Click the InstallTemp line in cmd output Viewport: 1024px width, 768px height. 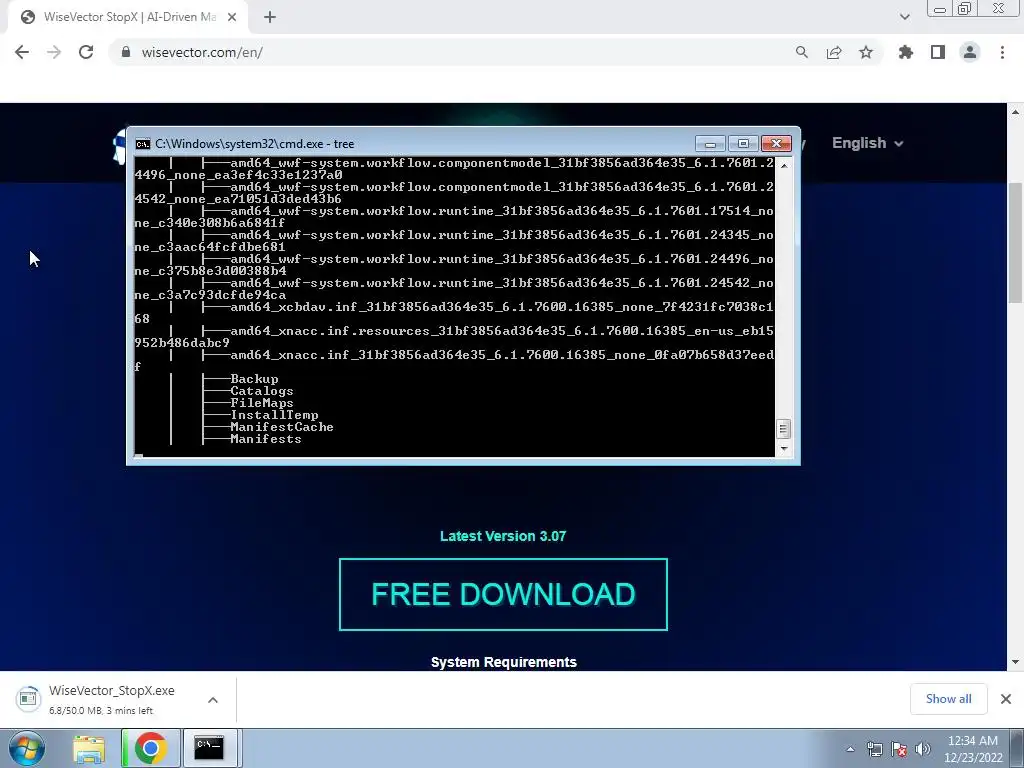point(274,415)
